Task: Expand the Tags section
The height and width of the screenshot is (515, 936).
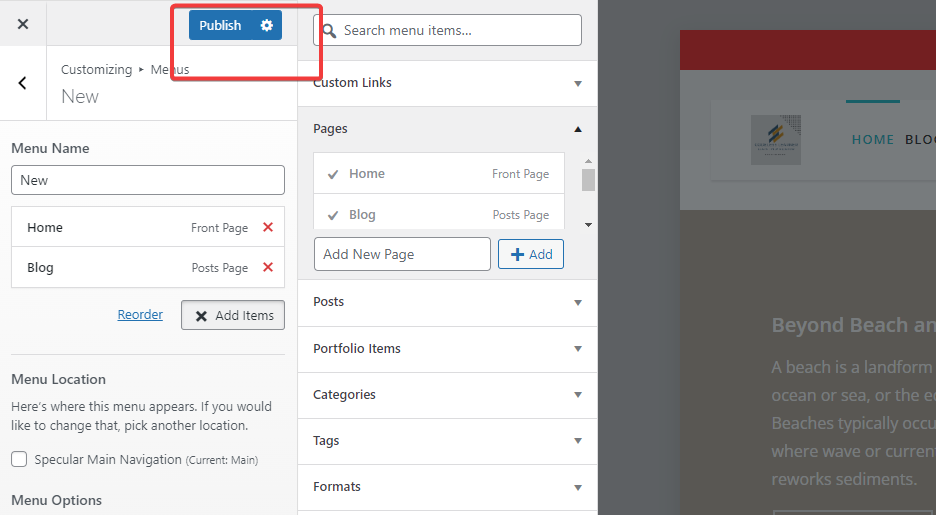Action: (x=447, y=441)
